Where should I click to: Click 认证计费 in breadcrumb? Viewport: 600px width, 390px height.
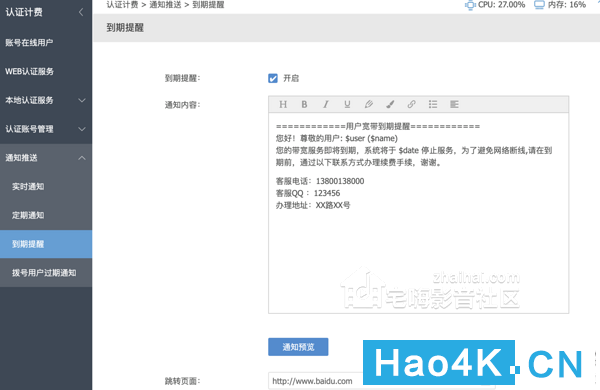(122, 5)
